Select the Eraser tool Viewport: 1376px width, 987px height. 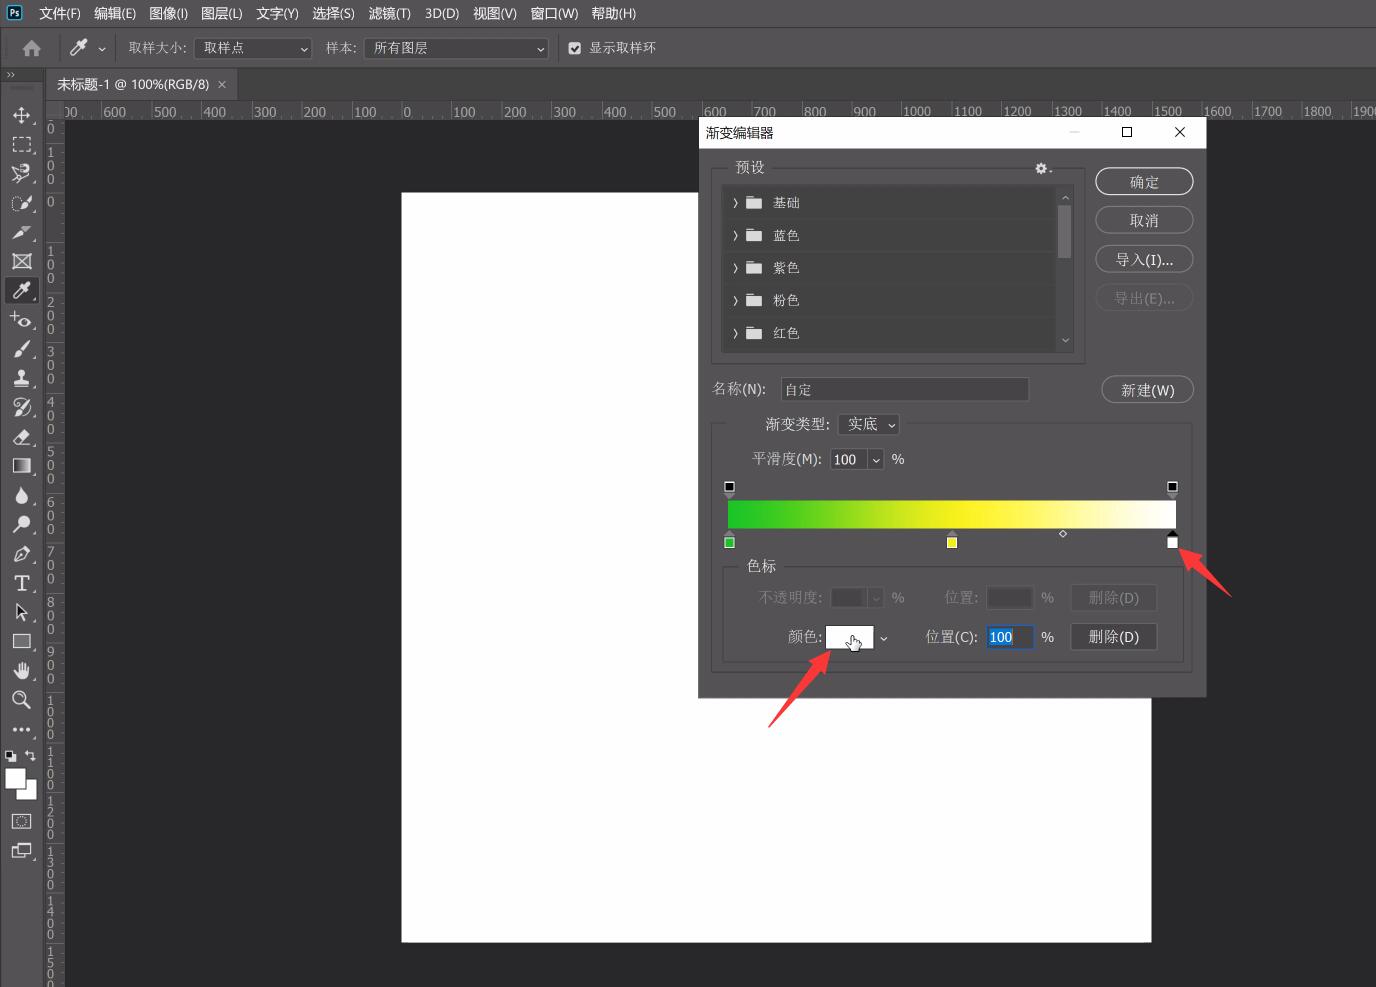[21, 437]
